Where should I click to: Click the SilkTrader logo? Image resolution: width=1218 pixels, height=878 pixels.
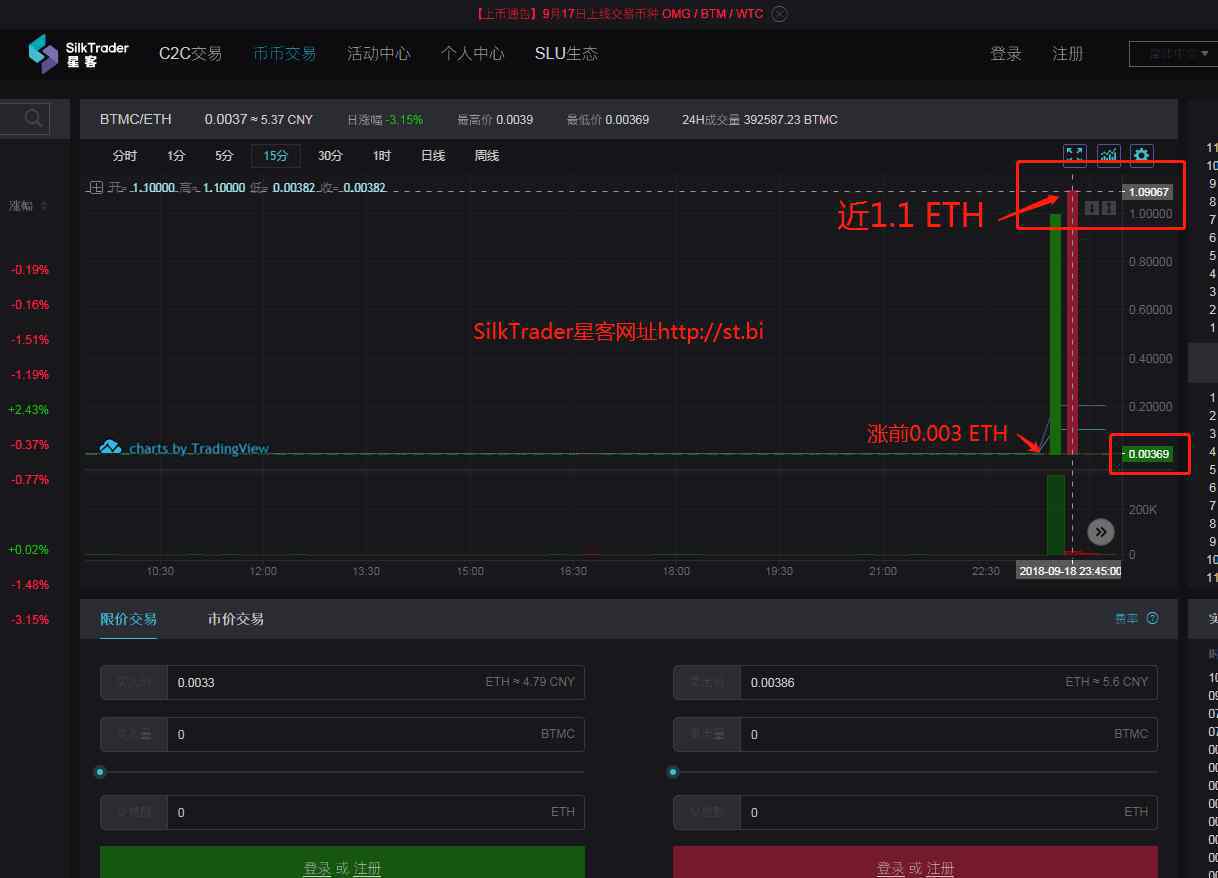point(78,54)
